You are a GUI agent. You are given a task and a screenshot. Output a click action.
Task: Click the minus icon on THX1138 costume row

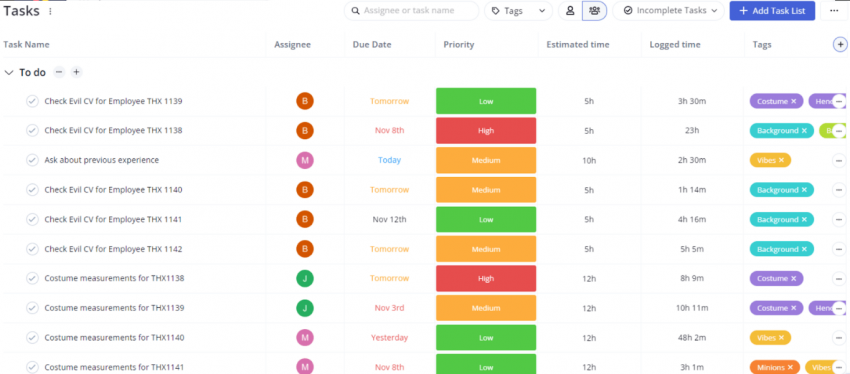(x=839, y=279)
